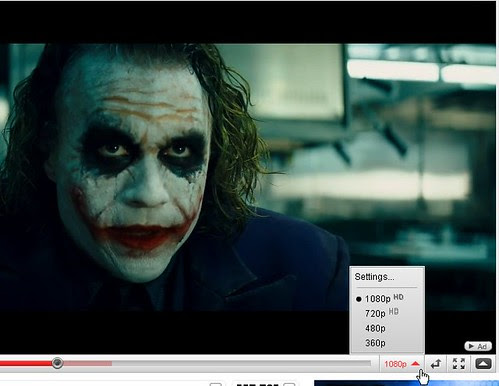Collapse the 1080p quality dropdown
499x386 pixels.
point(402,364)
